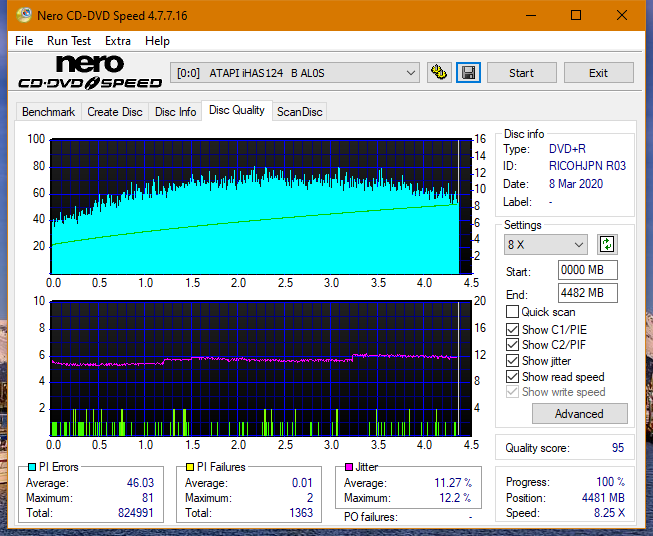Click the cyan PI Errors color swatch

click(x=32, y=467)
